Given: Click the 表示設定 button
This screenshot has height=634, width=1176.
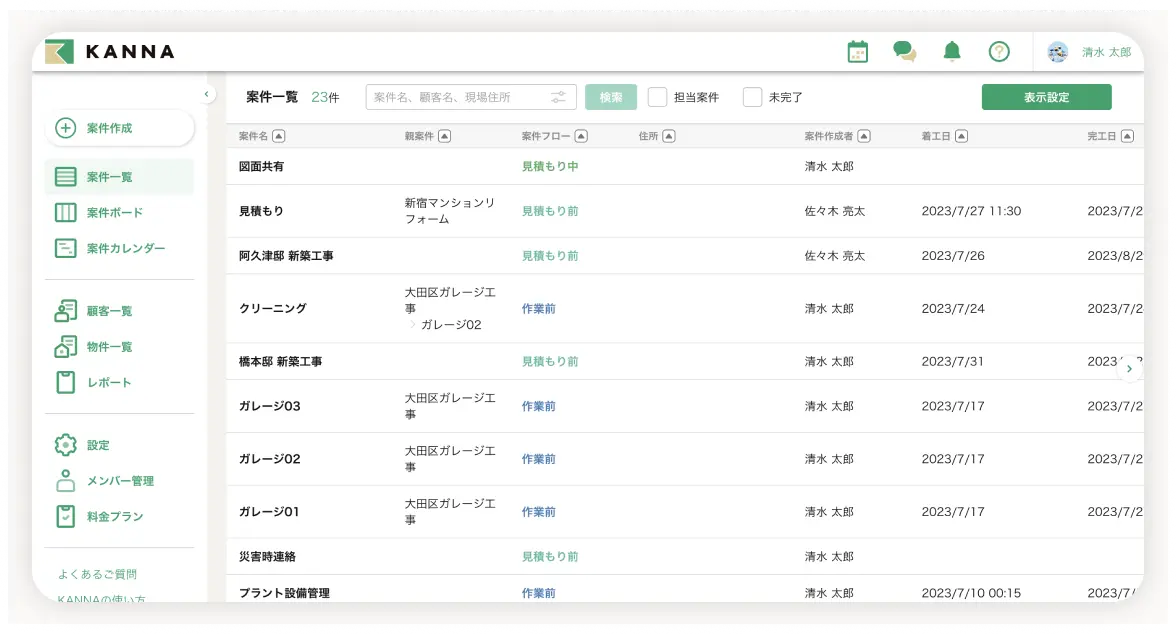Looking at the screenshot, I should click(1046, 98).
